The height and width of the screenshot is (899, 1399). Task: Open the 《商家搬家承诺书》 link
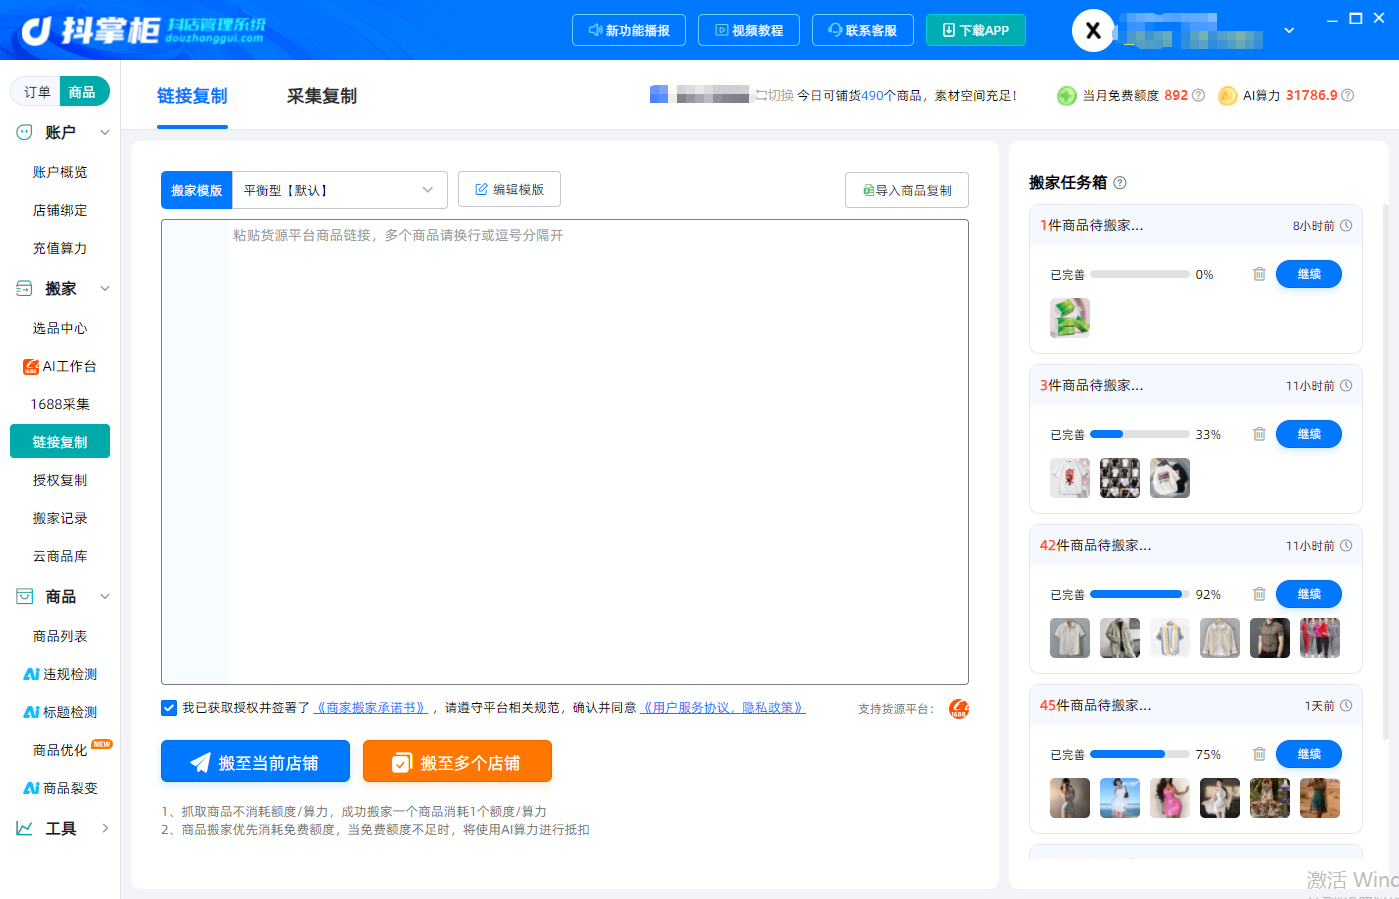371,708
